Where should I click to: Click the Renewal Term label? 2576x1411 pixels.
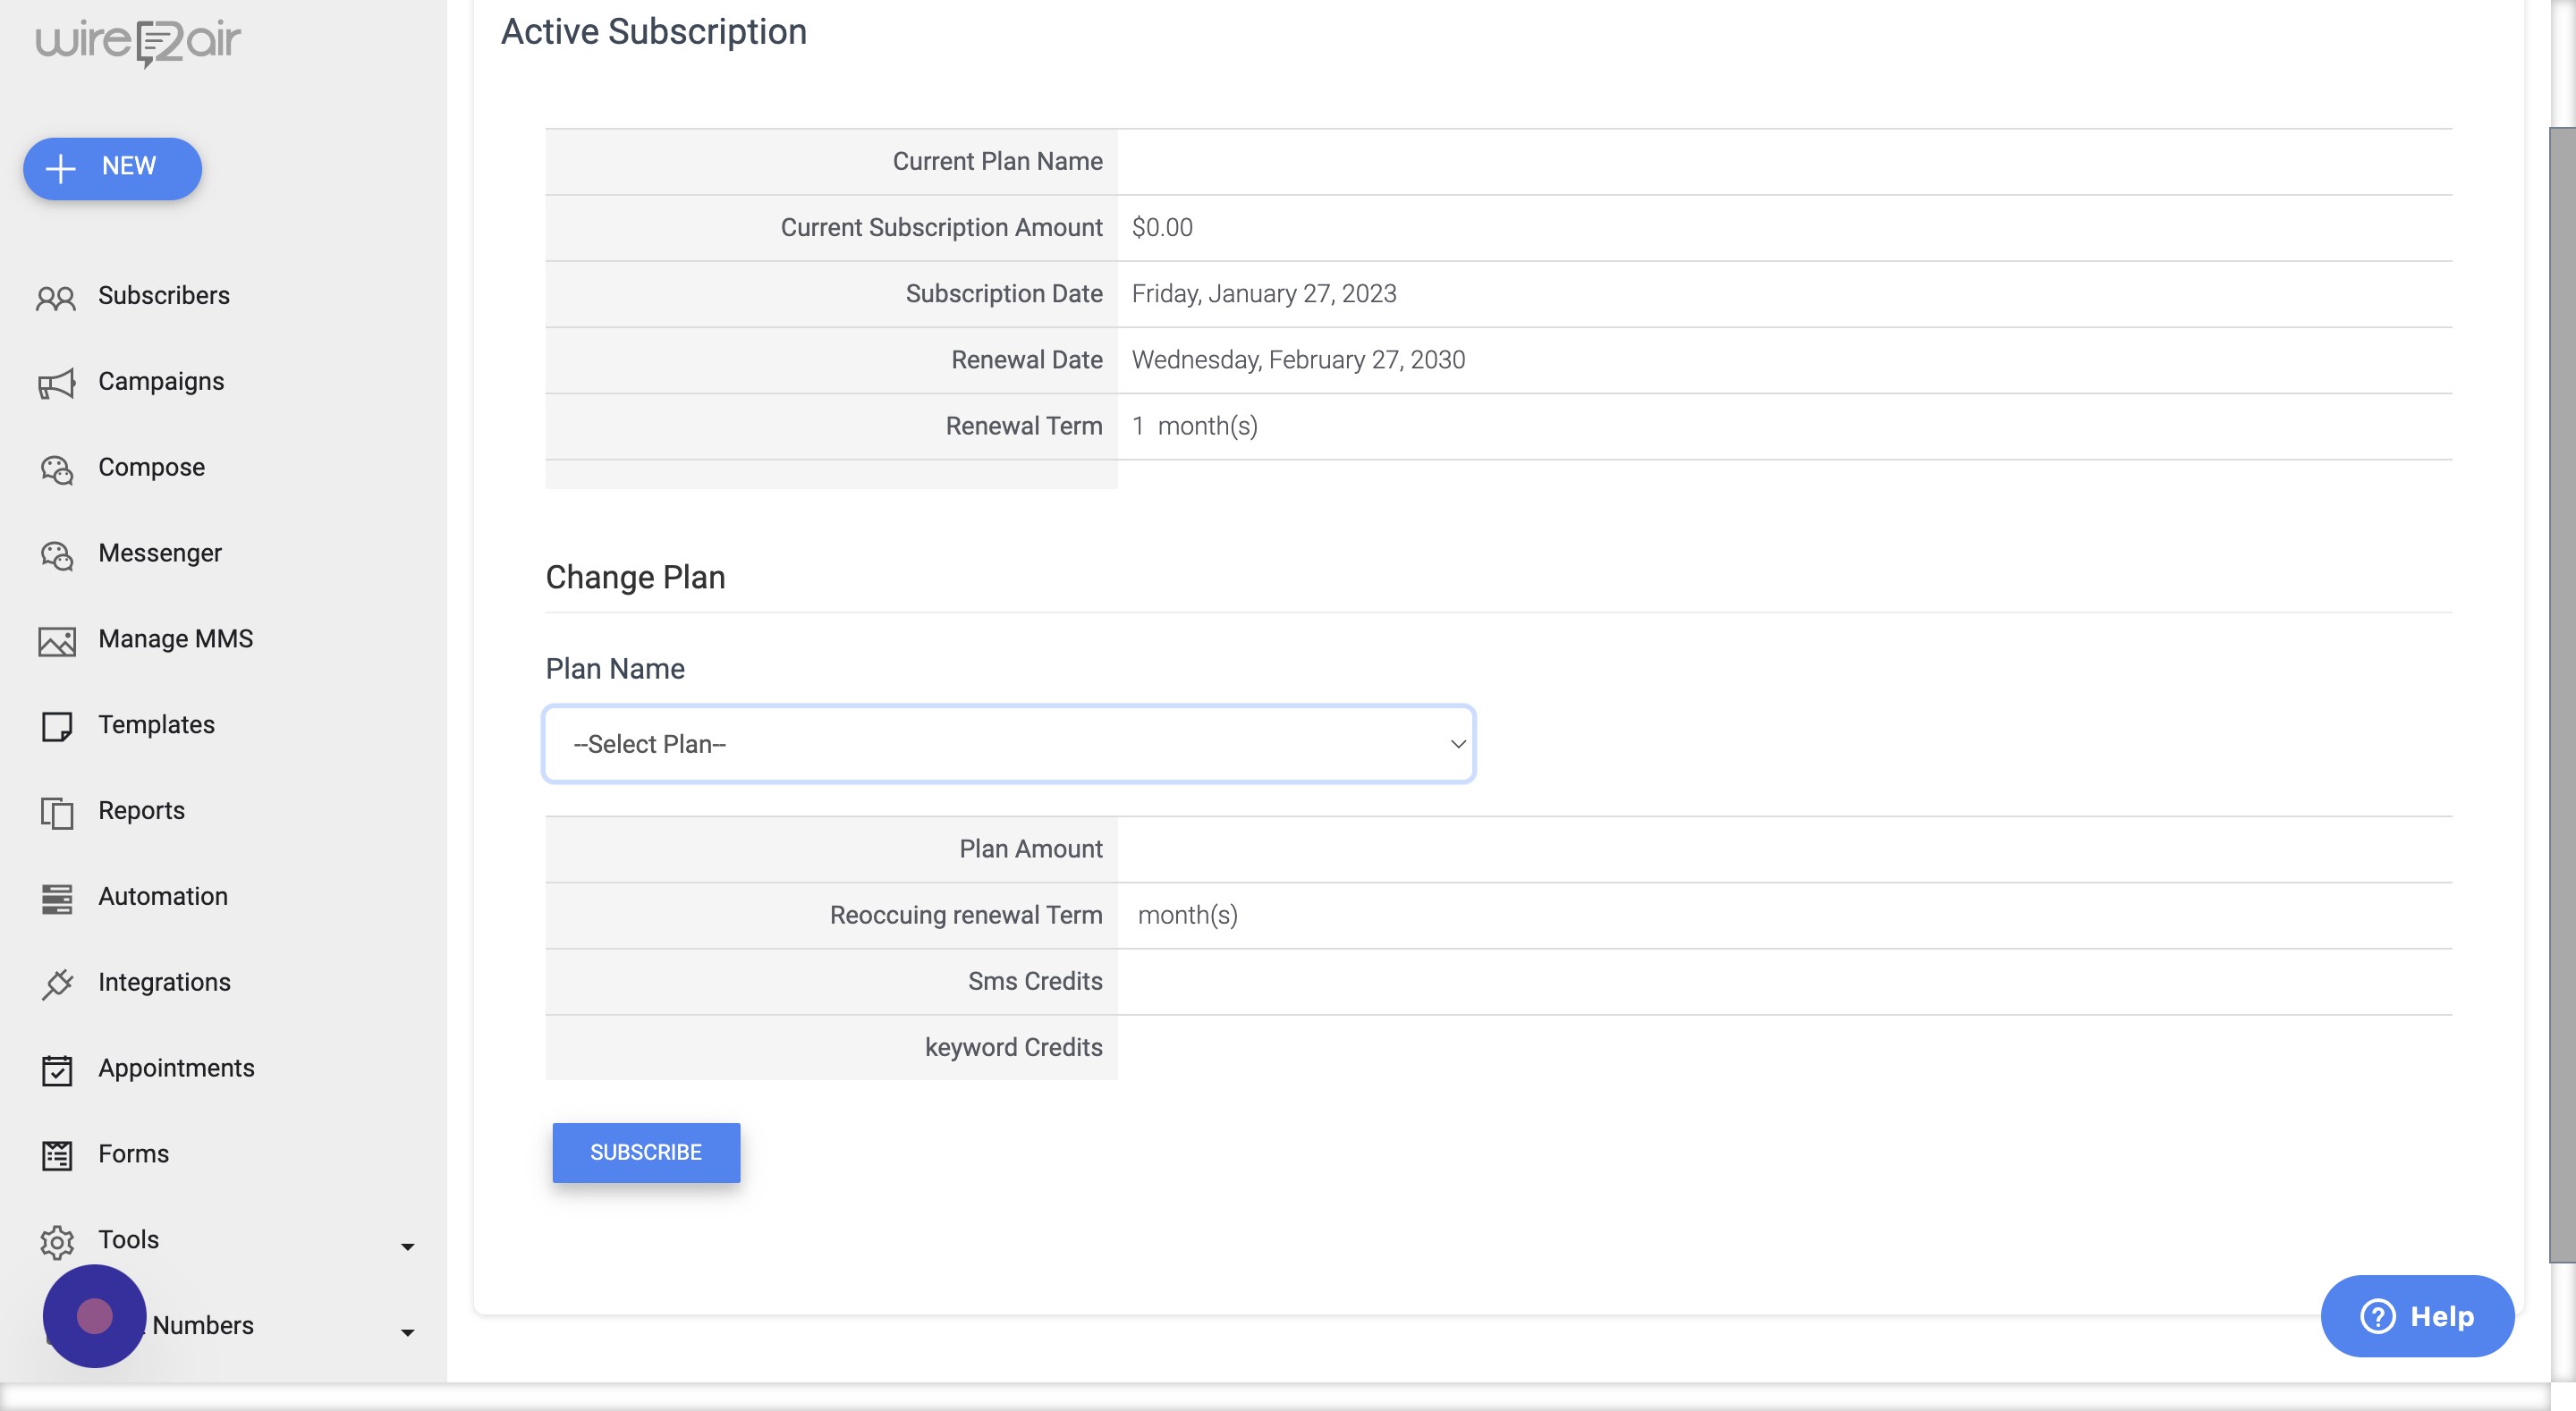pyautogui.click(x=1024, y=427)
